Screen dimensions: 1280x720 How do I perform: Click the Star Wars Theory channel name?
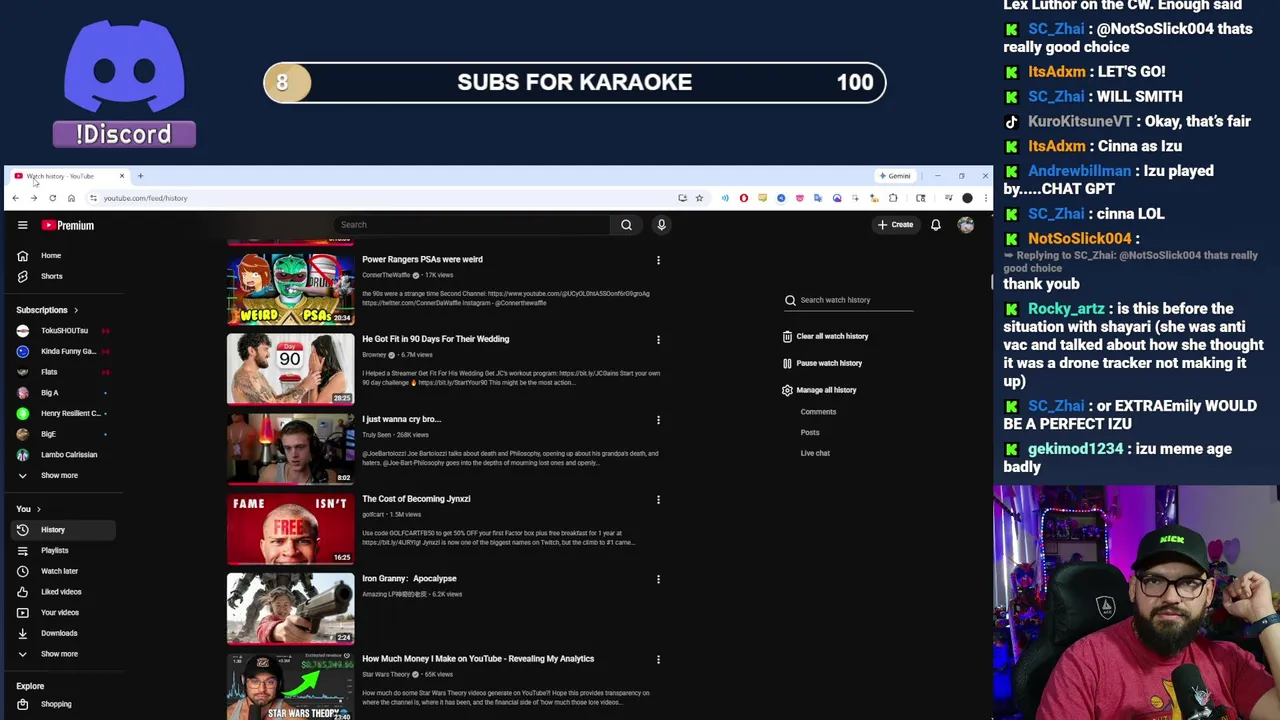(x=386, y=674)
